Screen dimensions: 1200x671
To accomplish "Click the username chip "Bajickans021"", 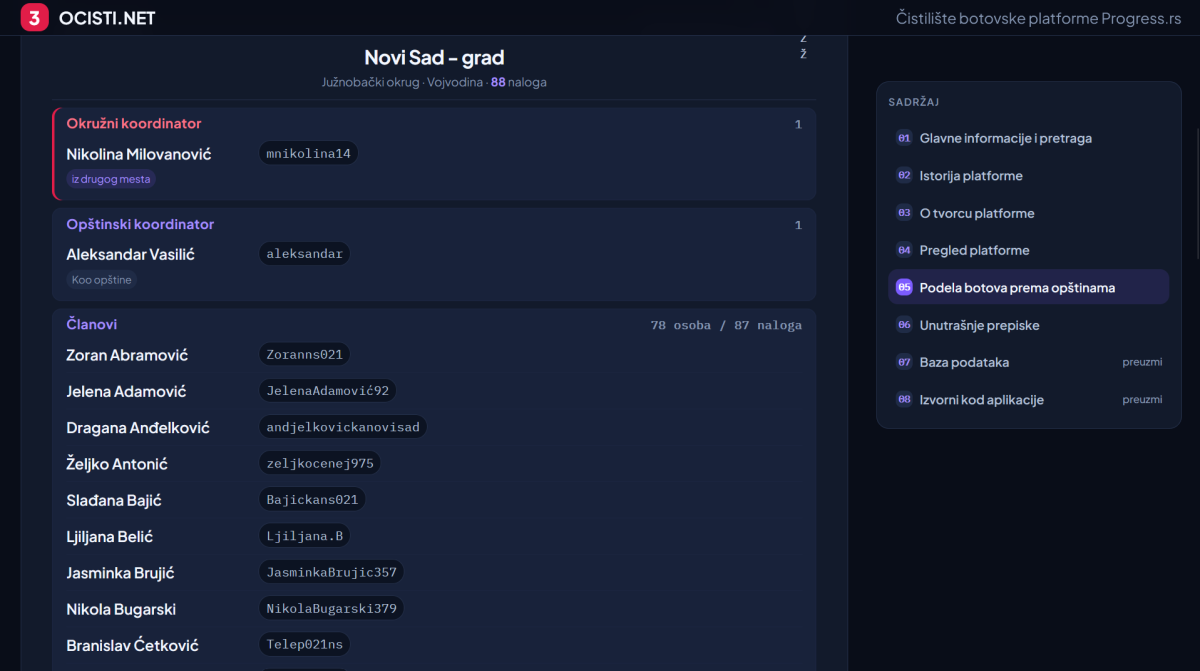I will pos(312,500).
